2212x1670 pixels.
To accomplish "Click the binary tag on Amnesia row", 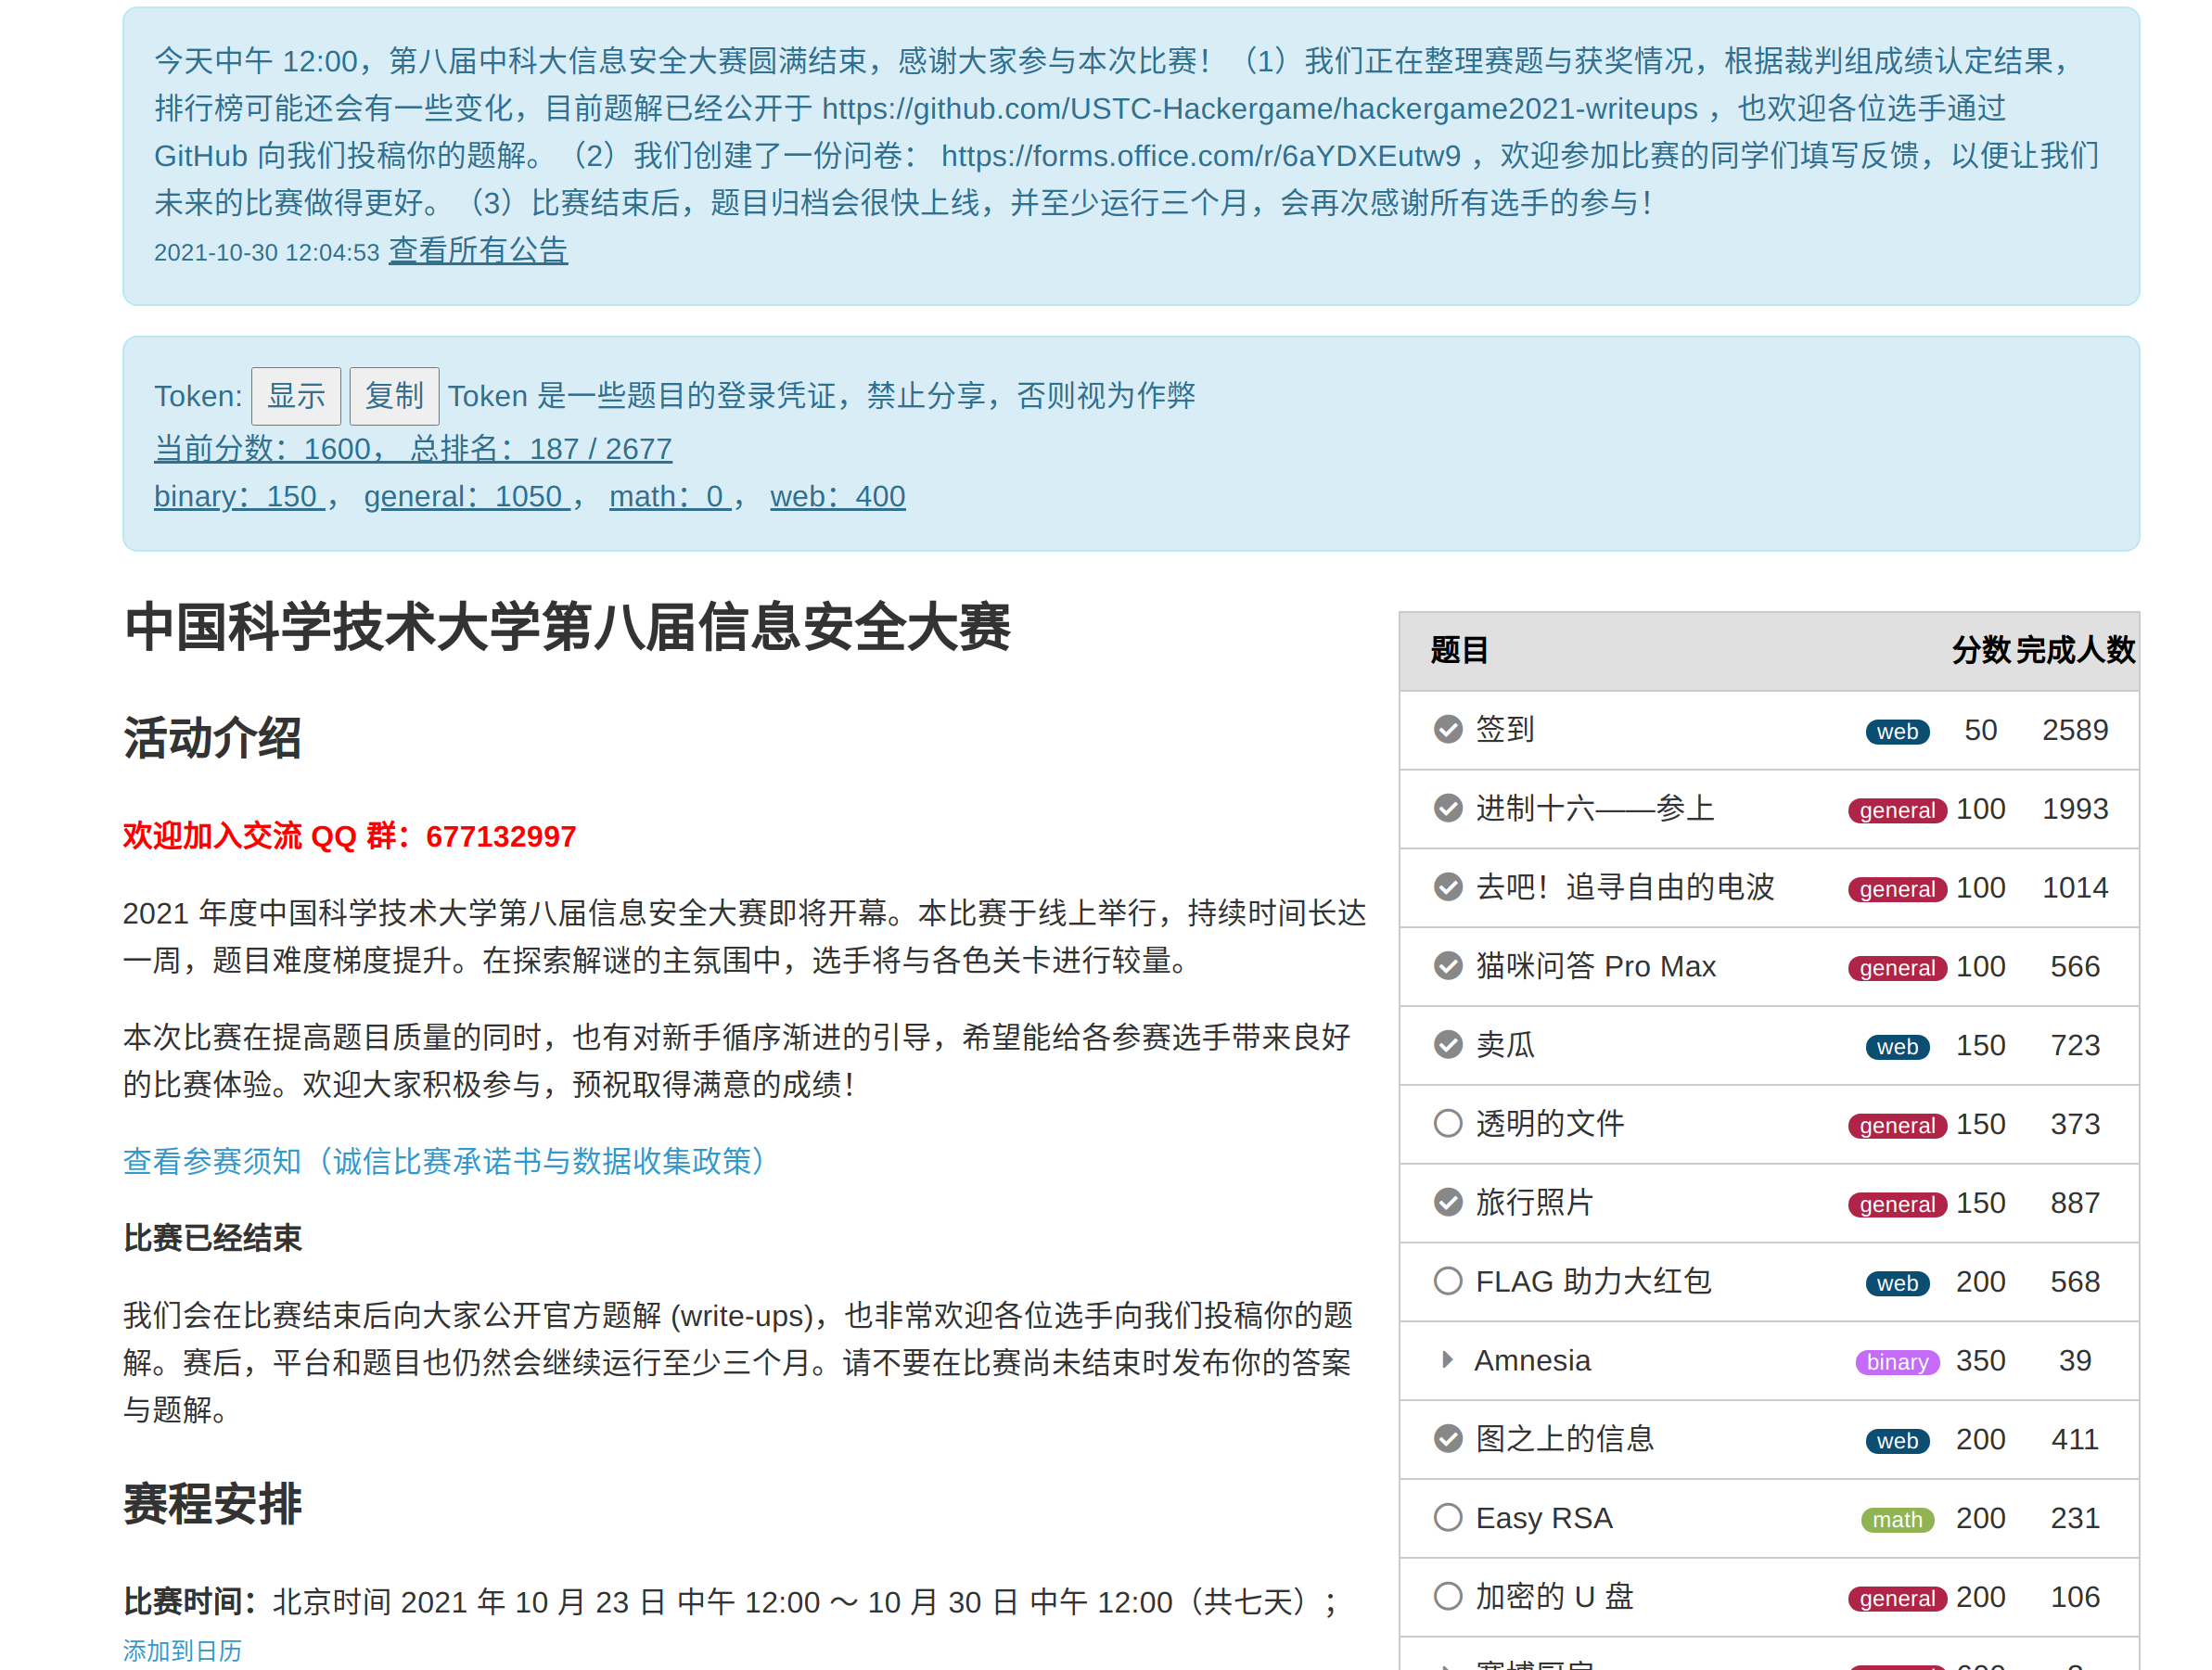I will [1896, 1362].
